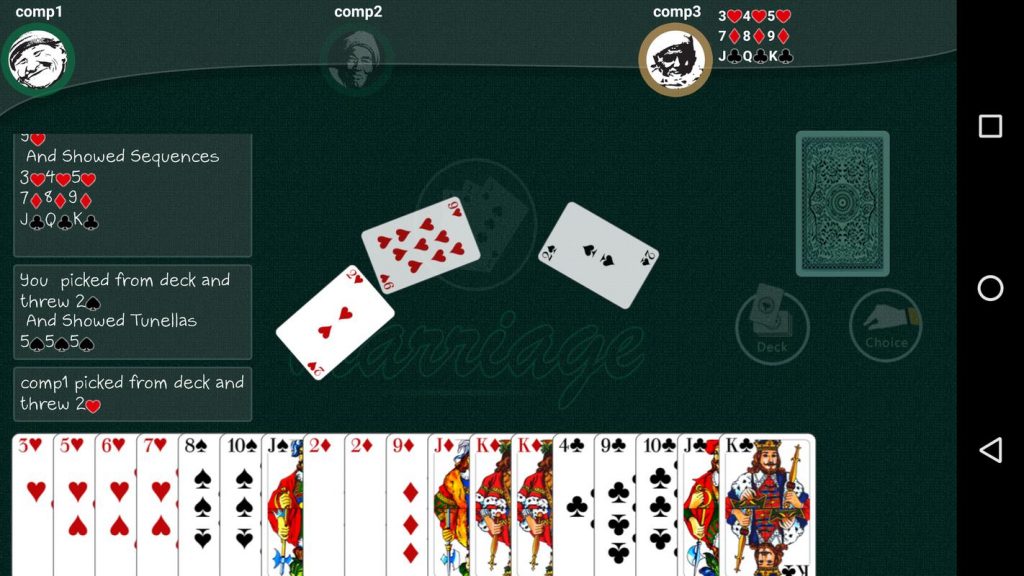Select the King of clubs in hand
Viewport: 1024px width, 576px height.
768,505
